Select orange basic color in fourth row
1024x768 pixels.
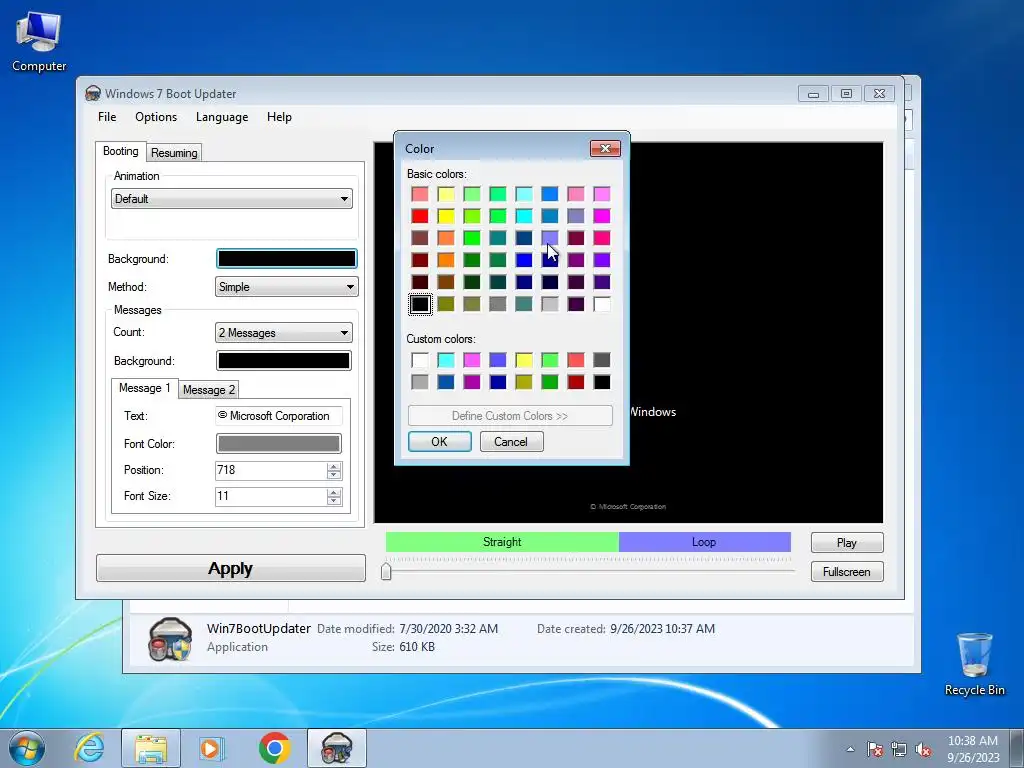pyautogui.click(x=446, y=260)
